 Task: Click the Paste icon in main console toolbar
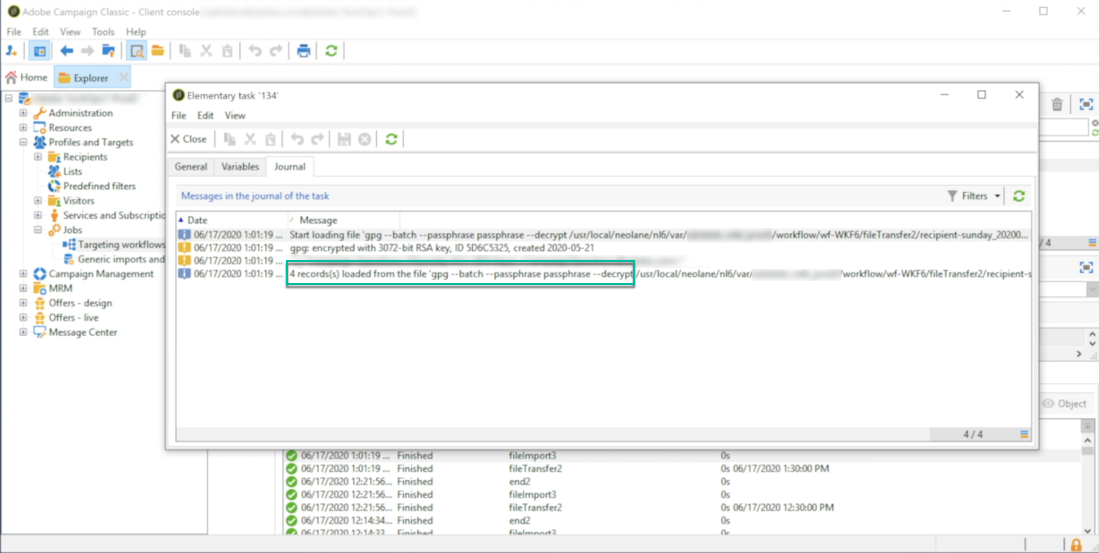(227, 50)
